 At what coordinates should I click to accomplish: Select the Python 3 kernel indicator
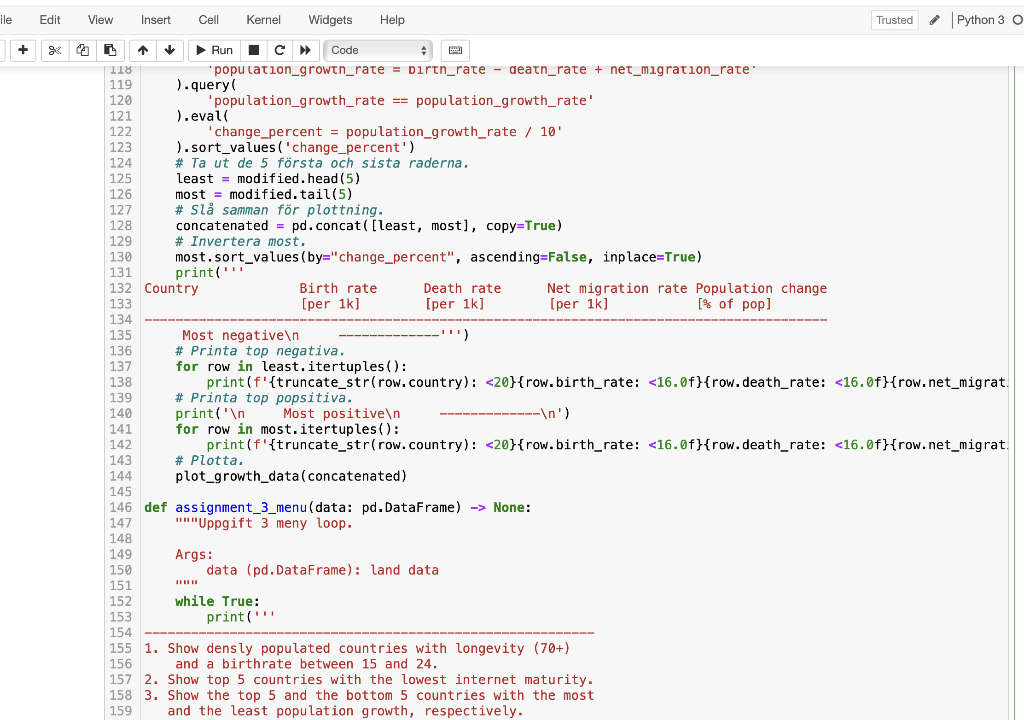pos(983,19)
